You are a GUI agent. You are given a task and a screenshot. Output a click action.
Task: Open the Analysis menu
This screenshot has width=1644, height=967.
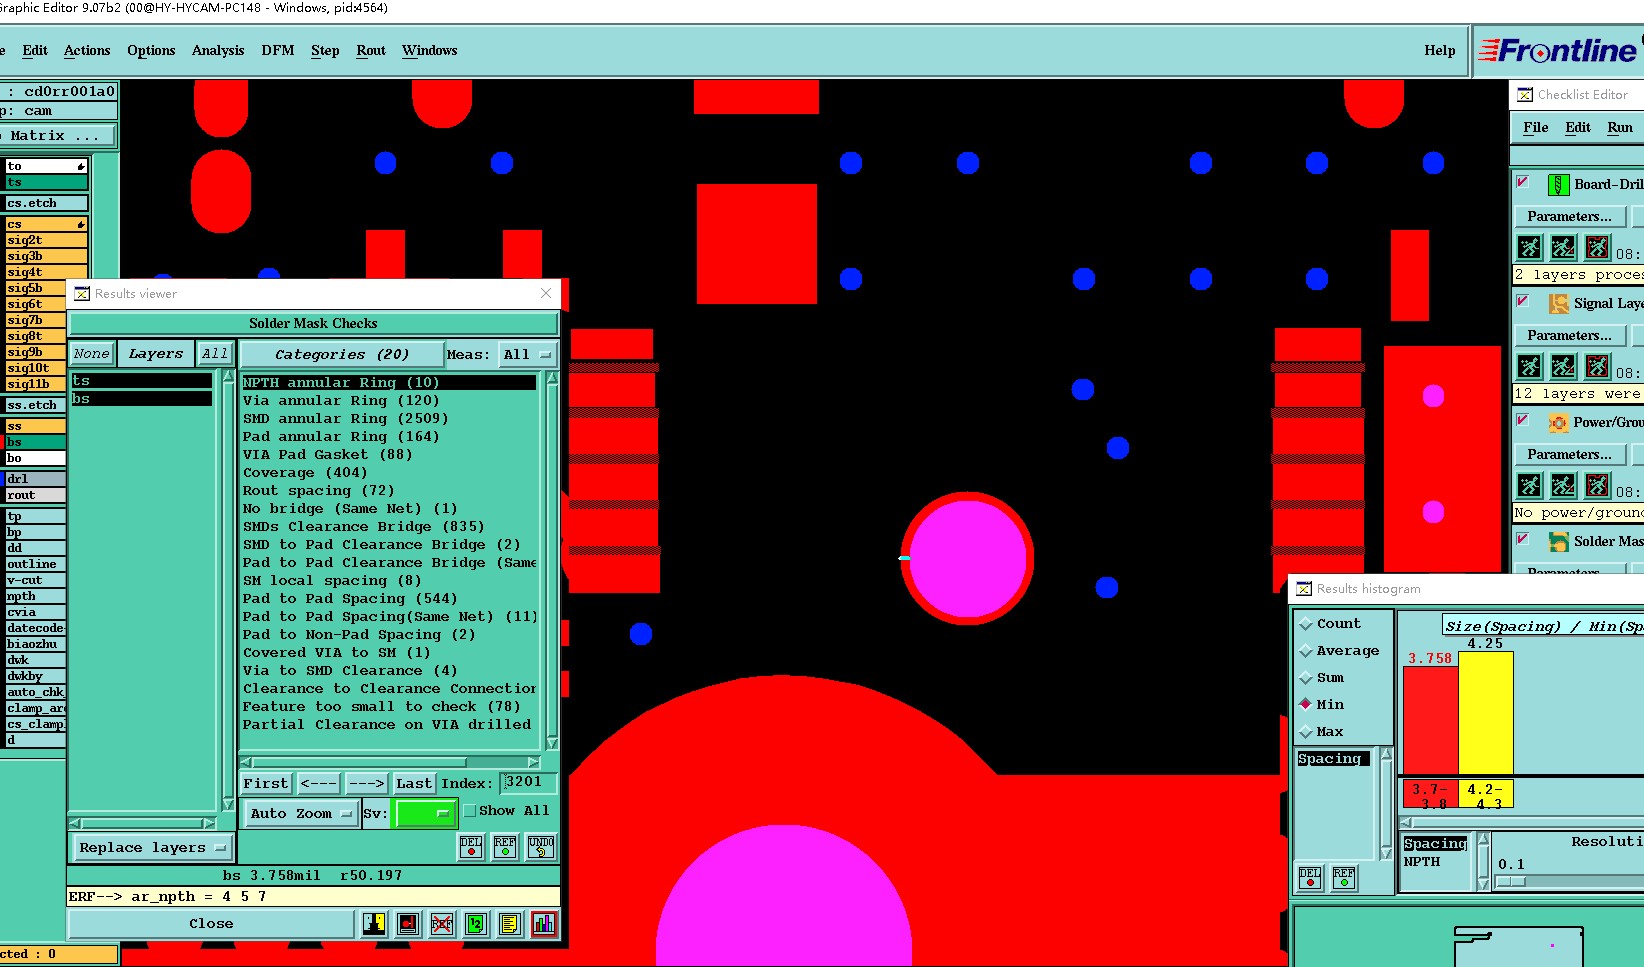click(x=218, y=50)
